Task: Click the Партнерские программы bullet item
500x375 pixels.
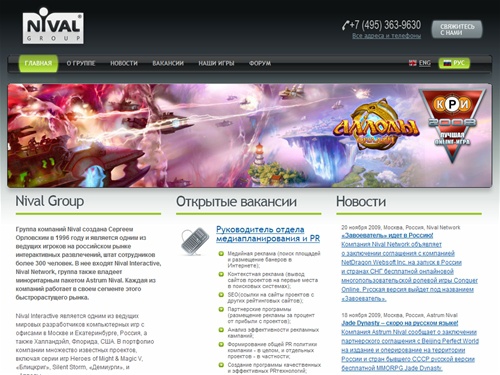Action: (x=271, y=315)
